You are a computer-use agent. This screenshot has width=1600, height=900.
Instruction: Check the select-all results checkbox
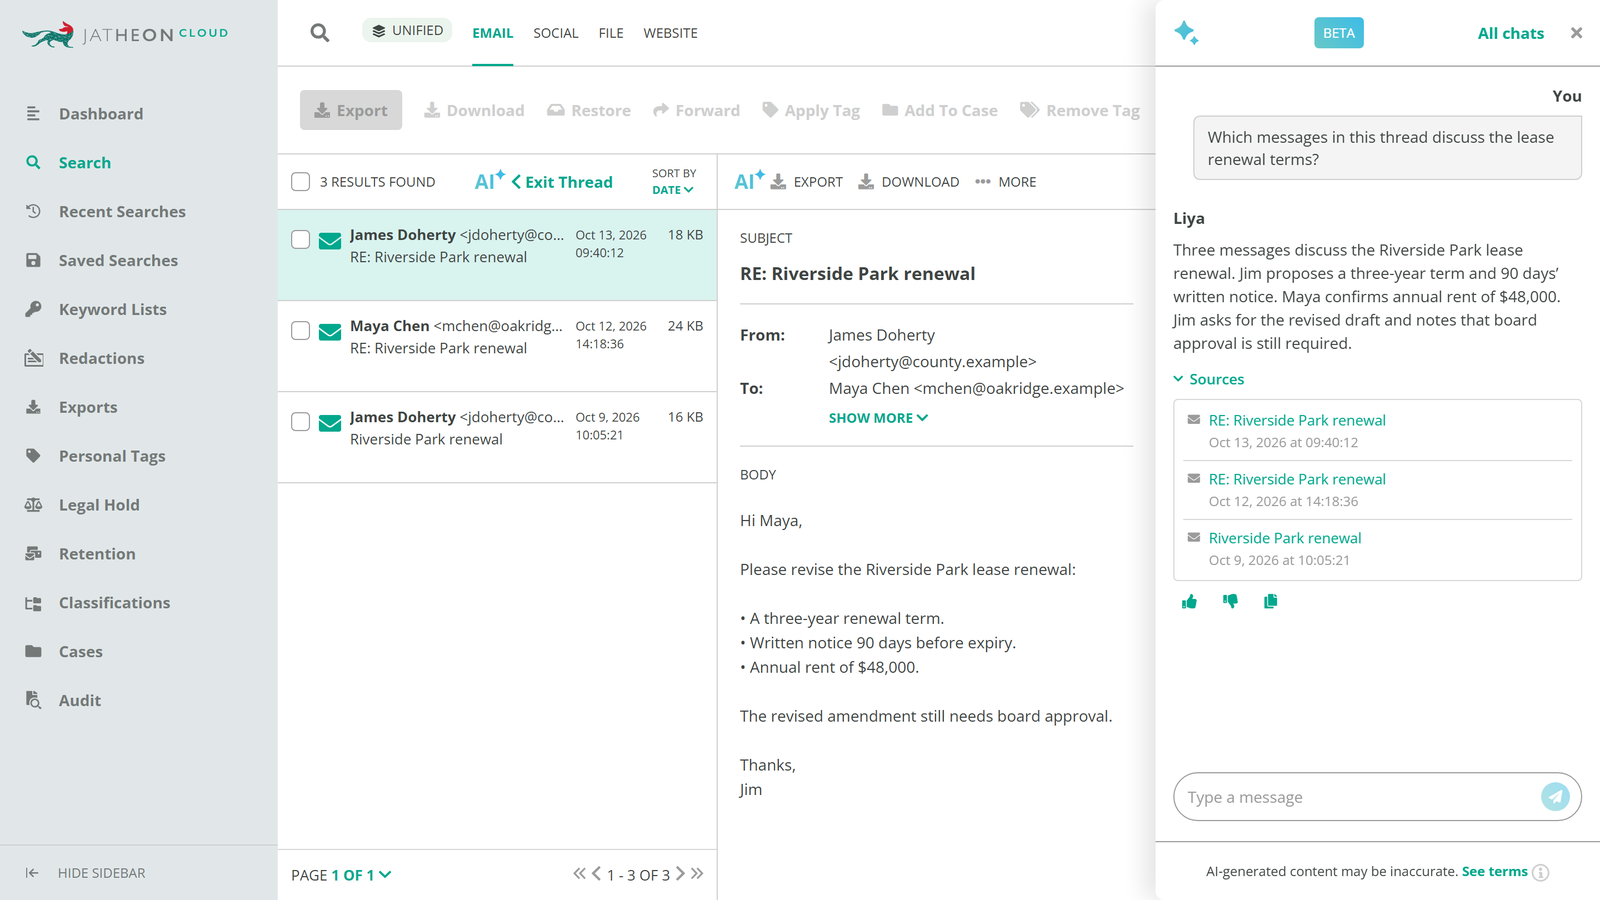pos(300,181)
